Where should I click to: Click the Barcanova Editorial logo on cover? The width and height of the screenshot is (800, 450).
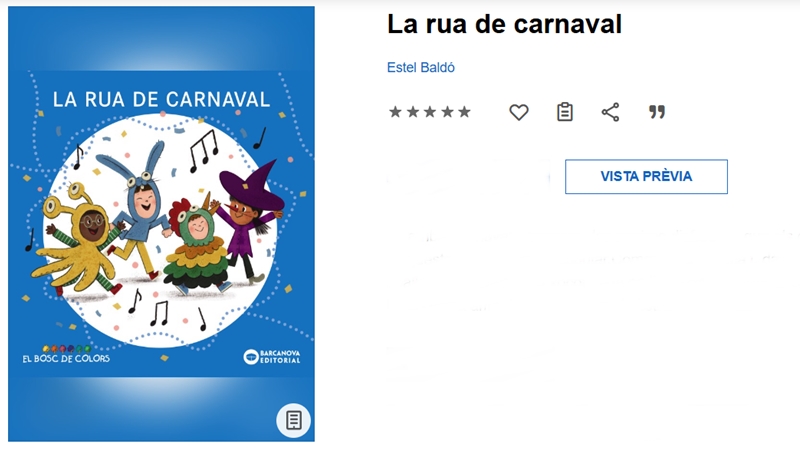(272, 357)
